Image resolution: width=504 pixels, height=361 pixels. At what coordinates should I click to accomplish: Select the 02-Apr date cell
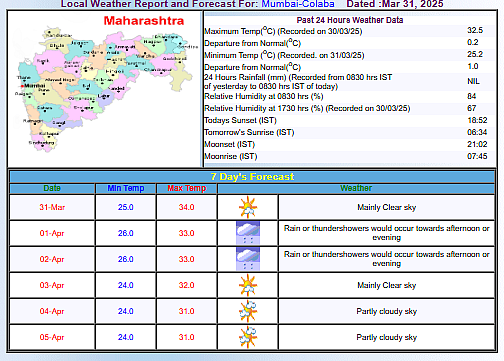[x=52, y=259]
